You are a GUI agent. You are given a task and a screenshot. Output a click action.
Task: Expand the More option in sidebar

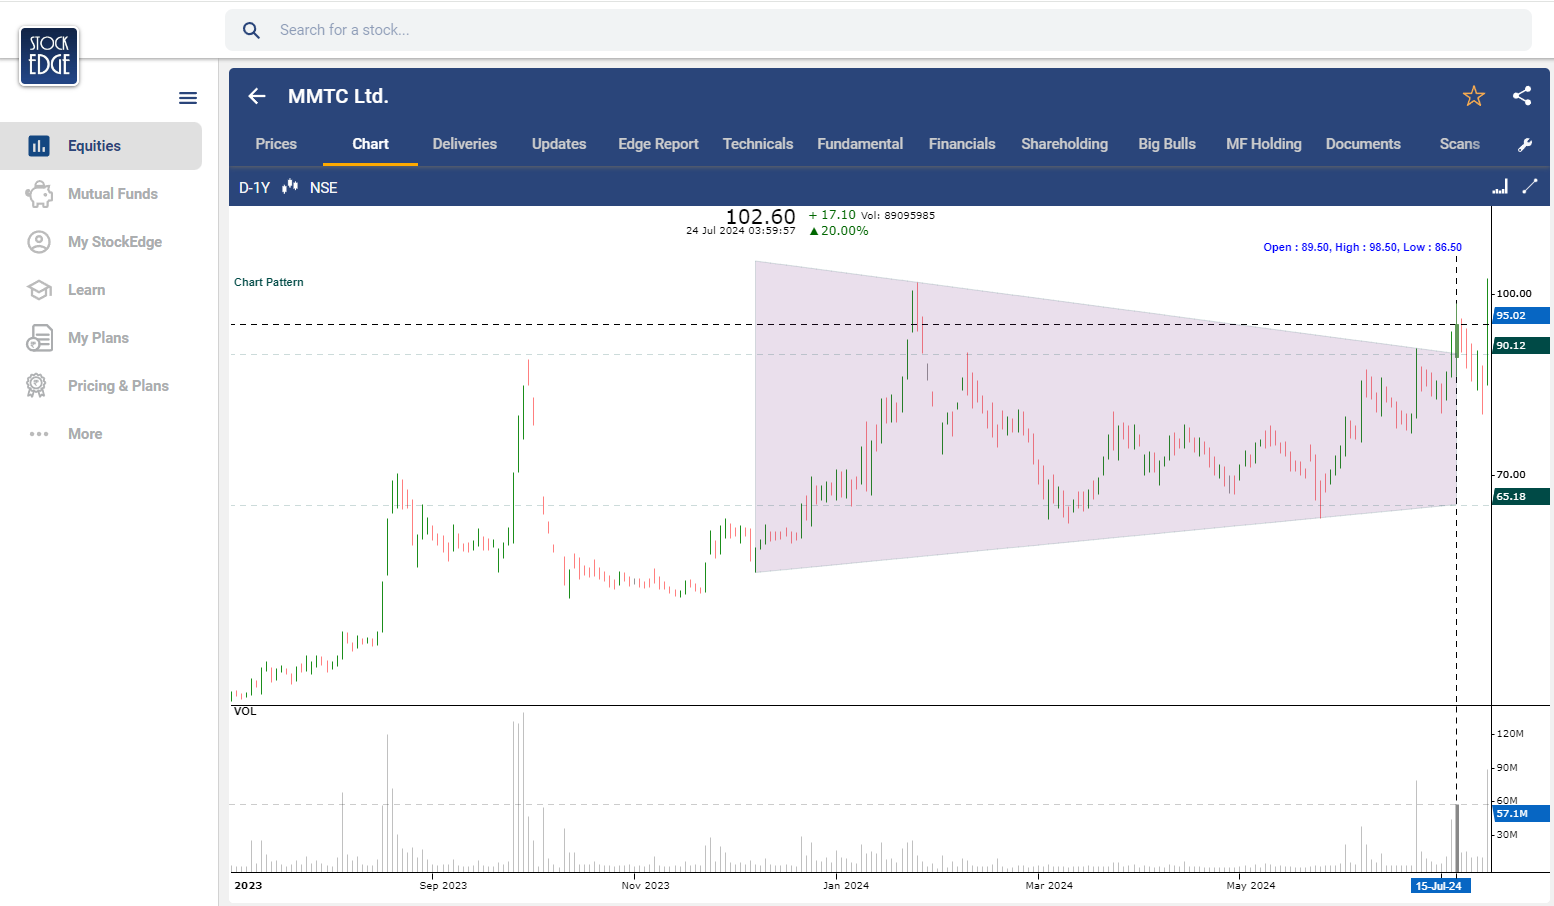coord(85,434)
